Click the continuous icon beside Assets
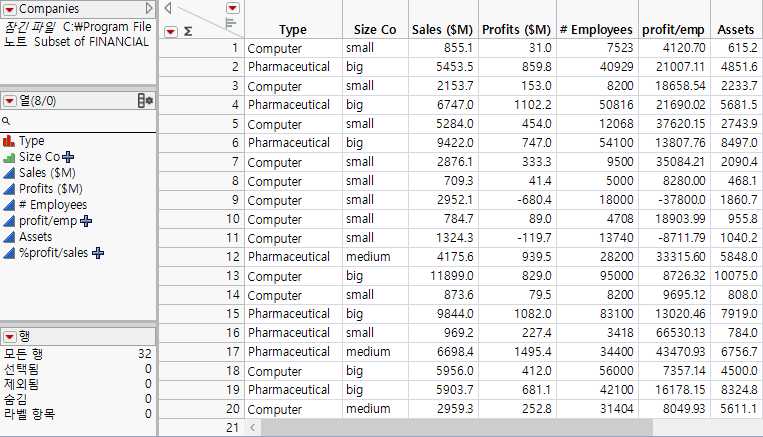Screen dimensions: 763x437 click(9, 237)
